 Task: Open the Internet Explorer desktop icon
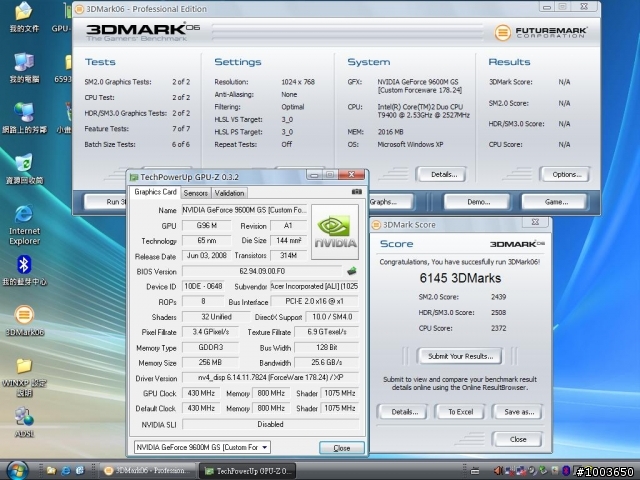(x=24, y=225)
